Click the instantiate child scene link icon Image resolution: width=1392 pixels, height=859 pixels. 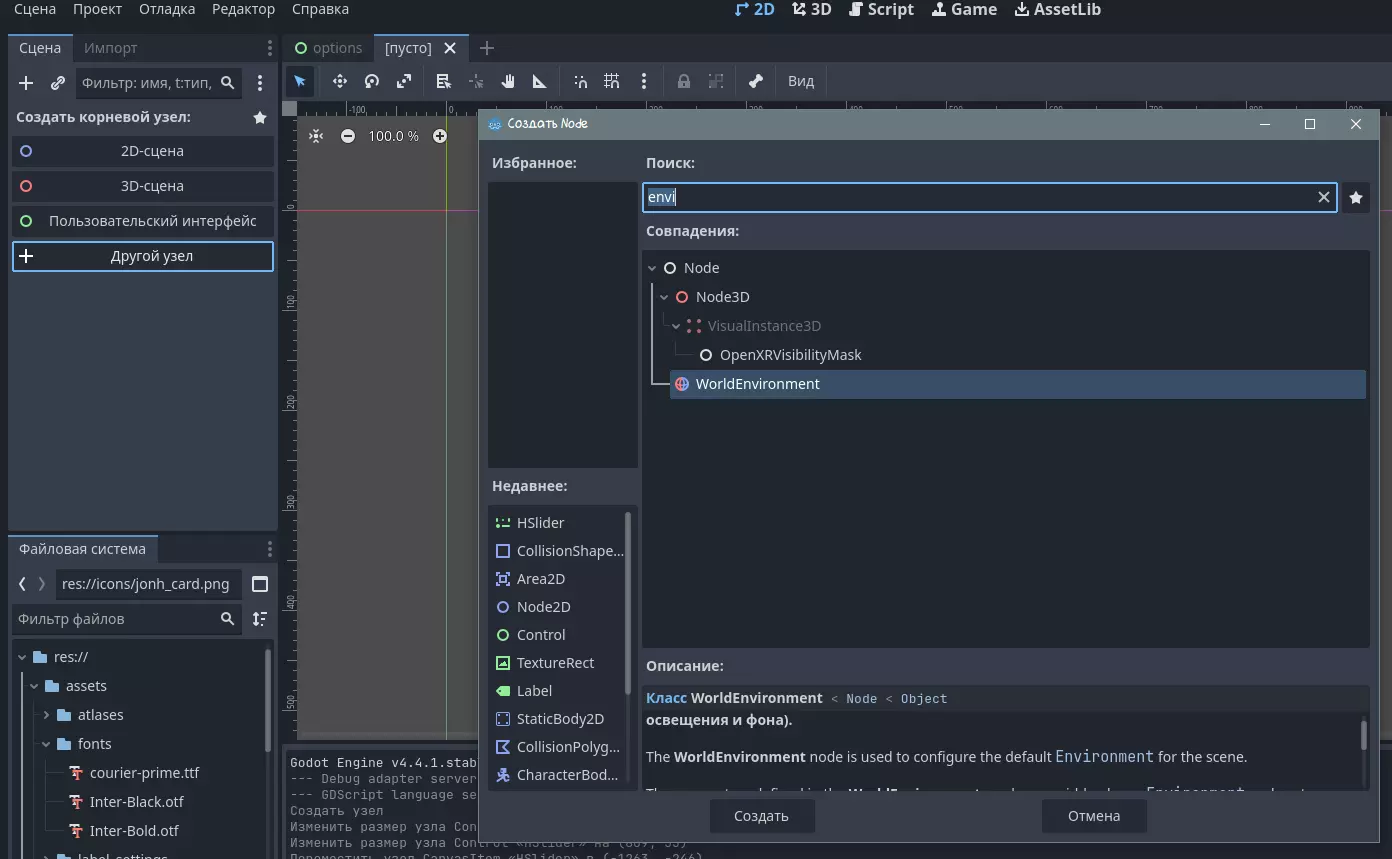[x=58, y=83]
